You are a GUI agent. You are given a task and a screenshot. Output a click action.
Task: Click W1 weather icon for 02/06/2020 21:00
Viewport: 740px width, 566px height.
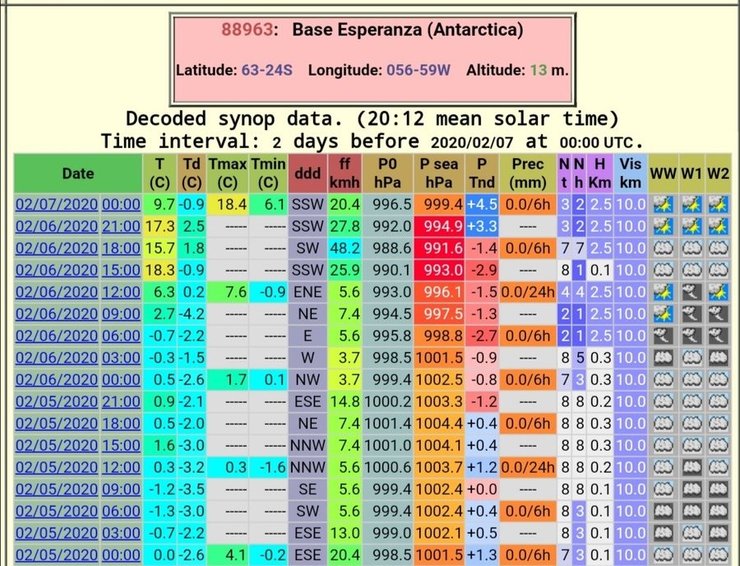(x=689, y=226)
